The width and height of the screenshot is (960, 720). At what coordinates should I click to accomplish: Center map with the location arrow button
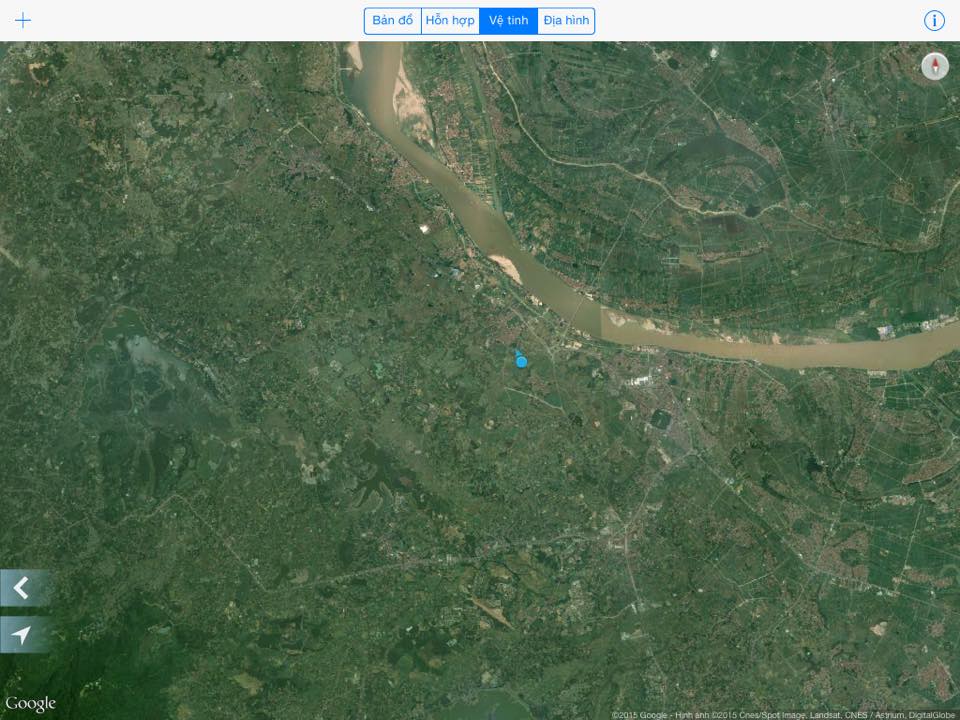24,634
